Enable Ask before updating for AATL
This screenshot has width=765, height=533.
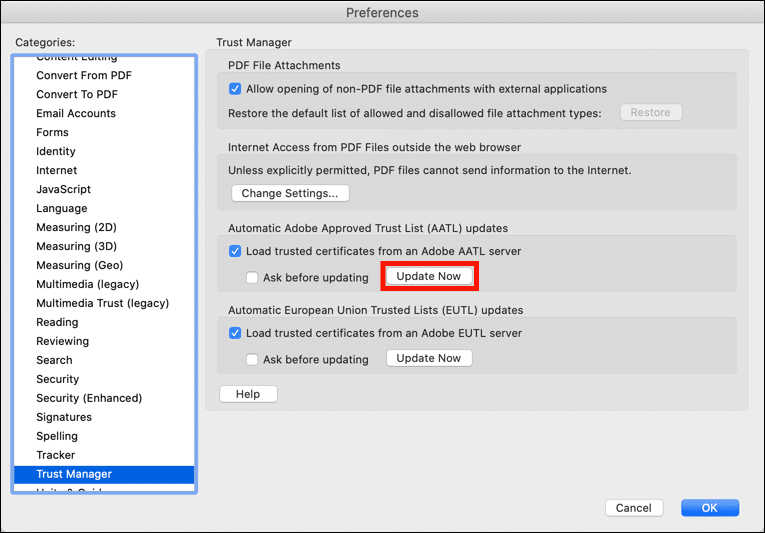coord(253,277)
